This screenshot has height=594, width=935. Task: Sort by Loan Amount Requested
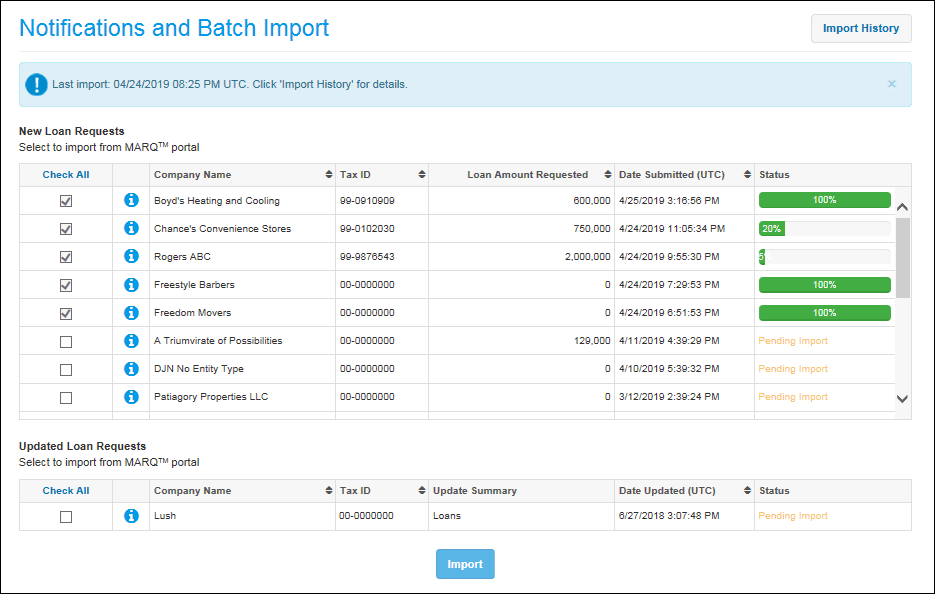[608, 174]
